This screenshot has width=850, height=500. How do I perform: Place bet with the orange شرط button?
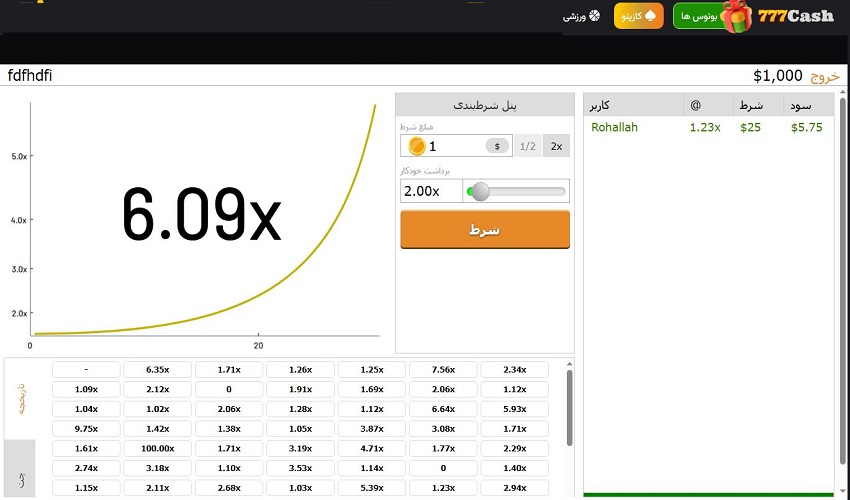(x=485, y=230)
